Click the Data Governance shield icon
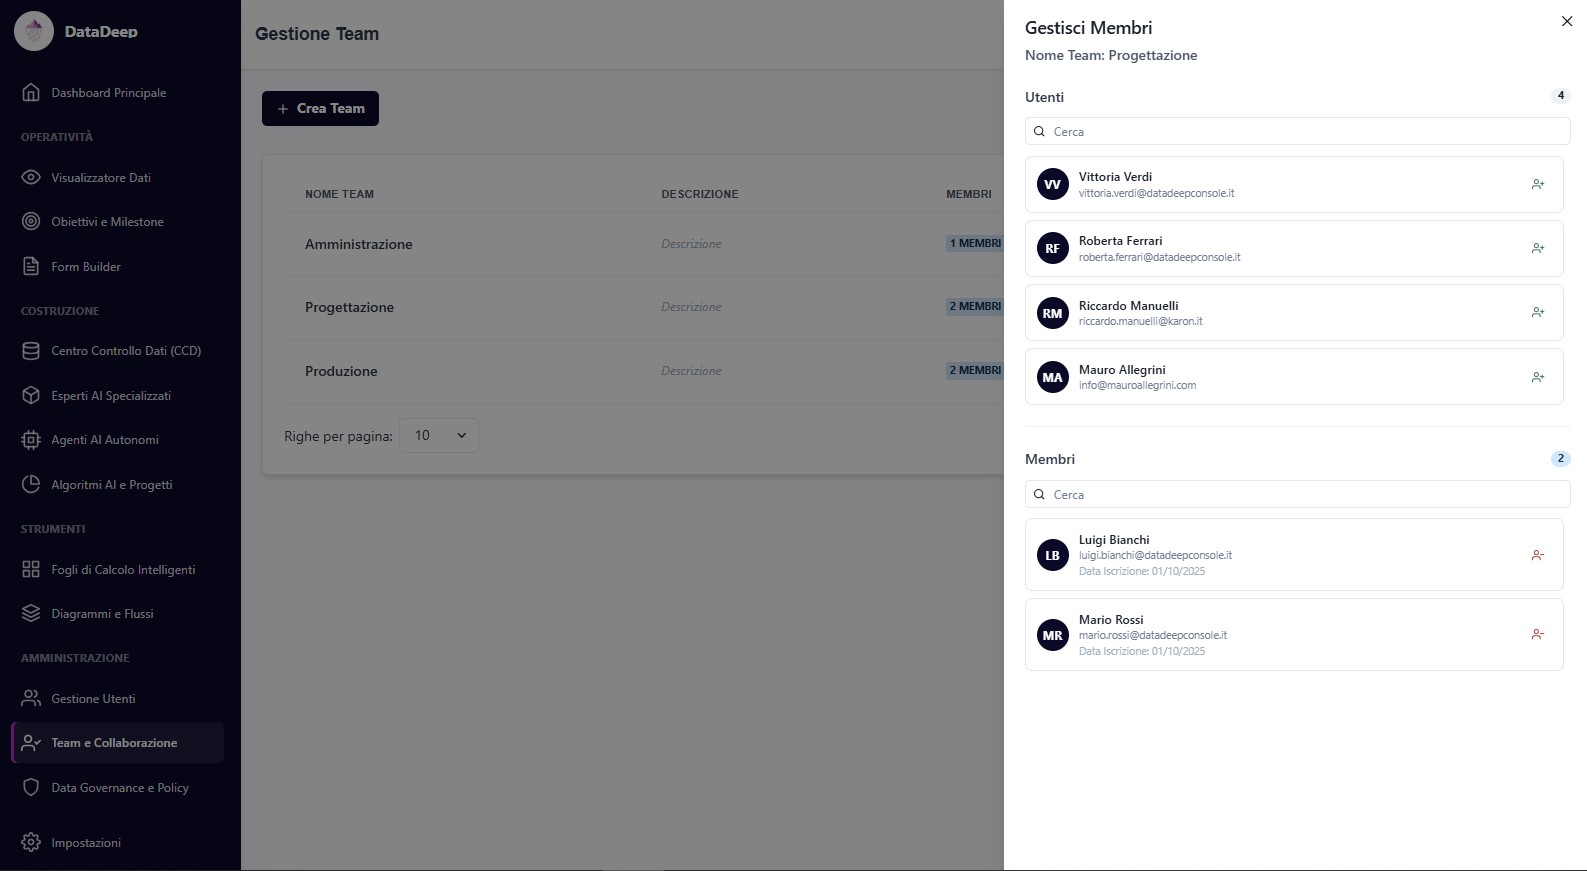Image resolution: width=1587 pixels, height=871 pixels. (31, 787)
